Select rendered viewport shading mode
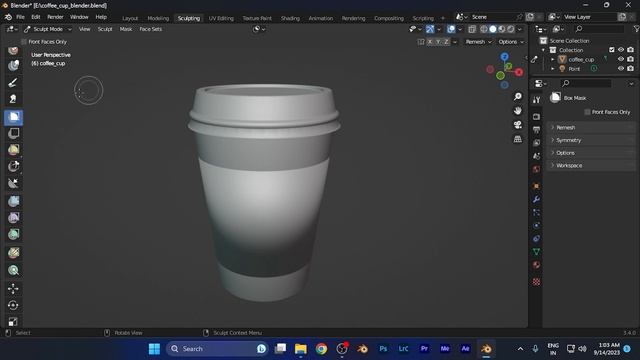This screenshot has height=360, width=640. point(511,29)
